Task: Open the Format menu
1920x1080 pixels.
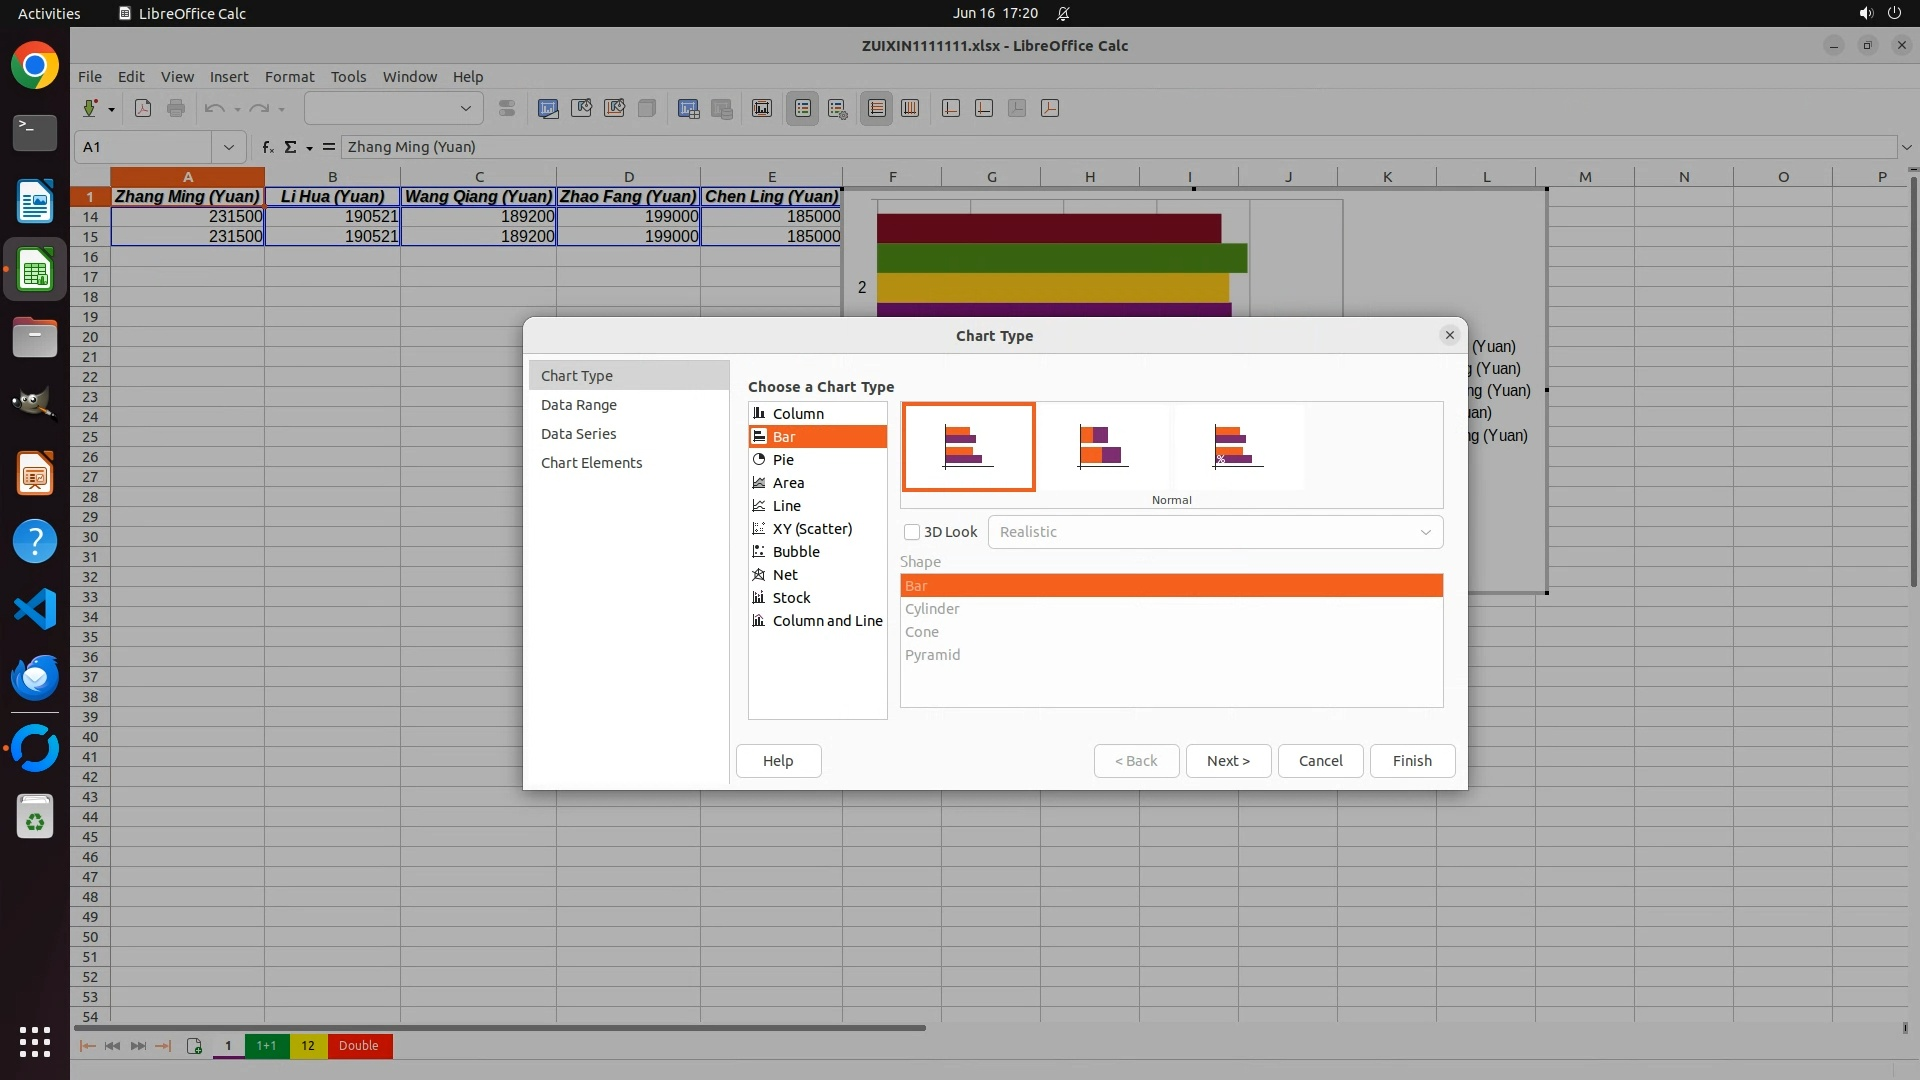Action: [289, 77]
